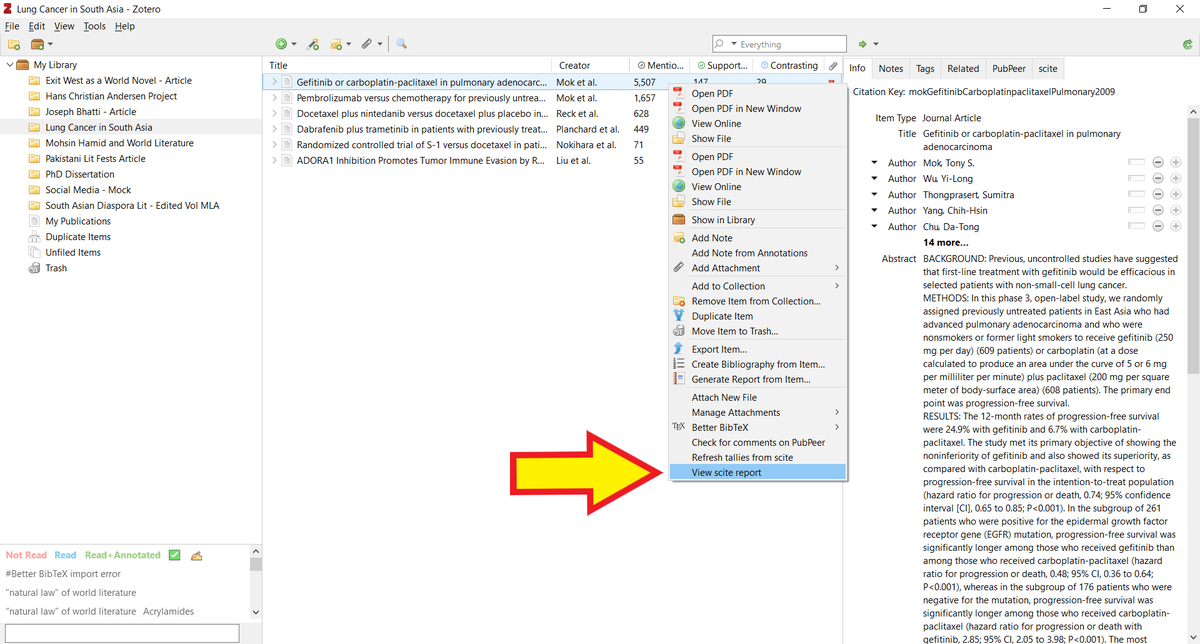
Task: Toggle name field mode for Wu, Yi-Long
Action: 1135,179
